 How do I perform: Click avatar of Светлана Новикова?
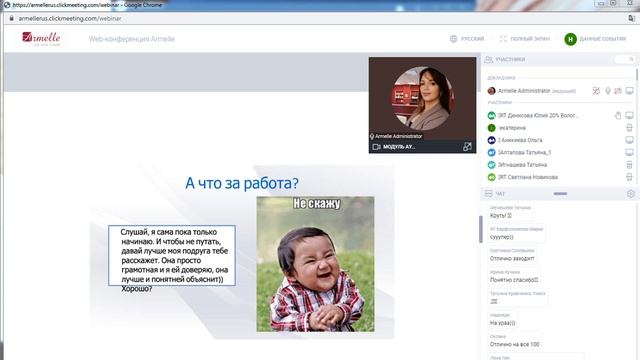(x=491, y=177)
